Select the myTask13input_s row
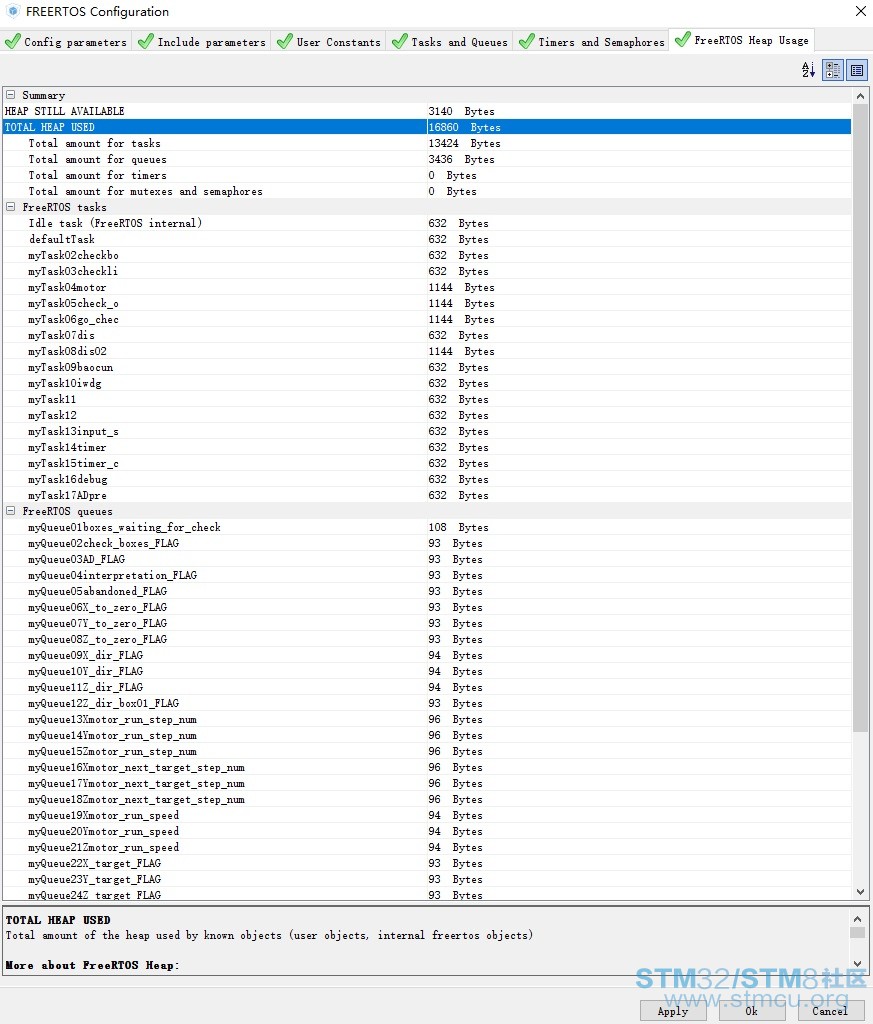 point(427,431)
